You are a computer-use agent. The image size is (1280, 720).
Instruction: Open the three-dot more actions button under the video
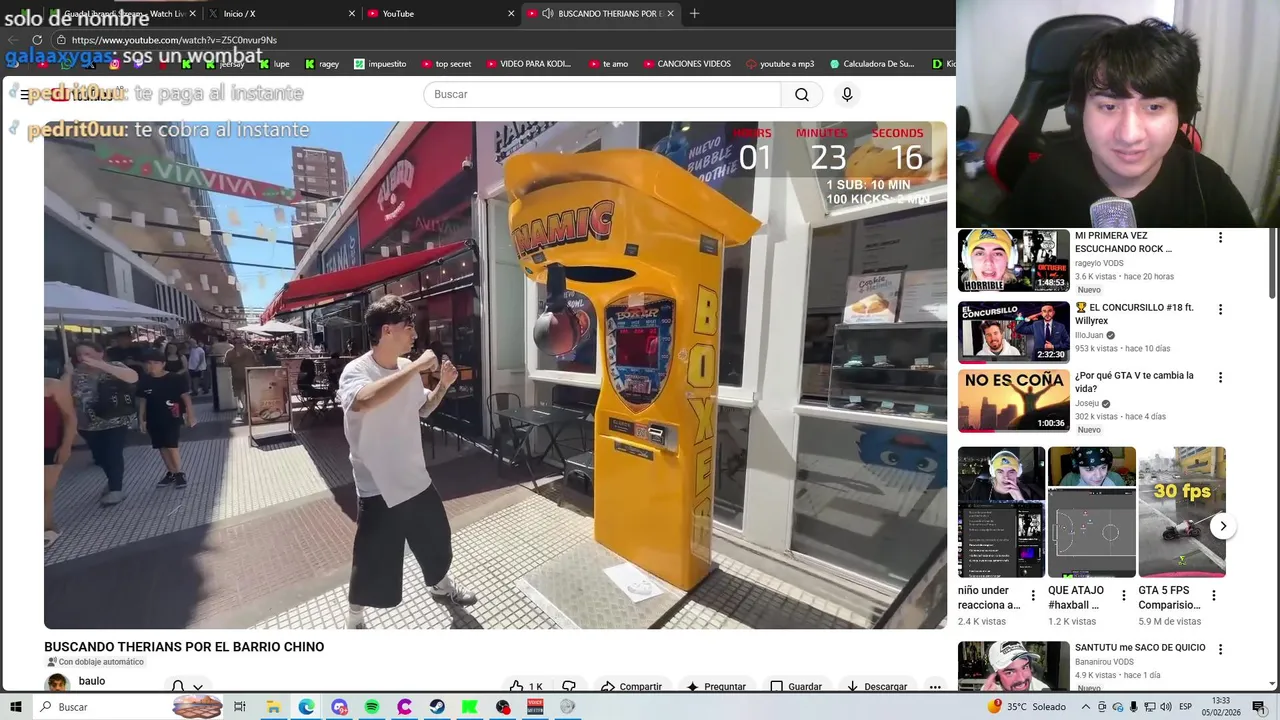pos(935,686)
